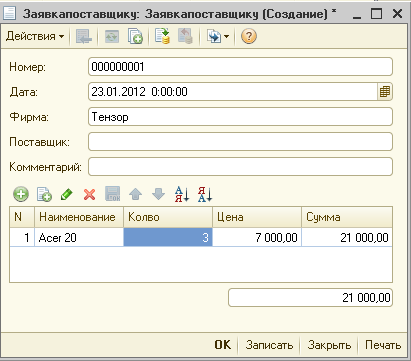The height and width of the screenshot is (361, 411).
Task: Click the Сумма column header
Action: tap(347, 217)
